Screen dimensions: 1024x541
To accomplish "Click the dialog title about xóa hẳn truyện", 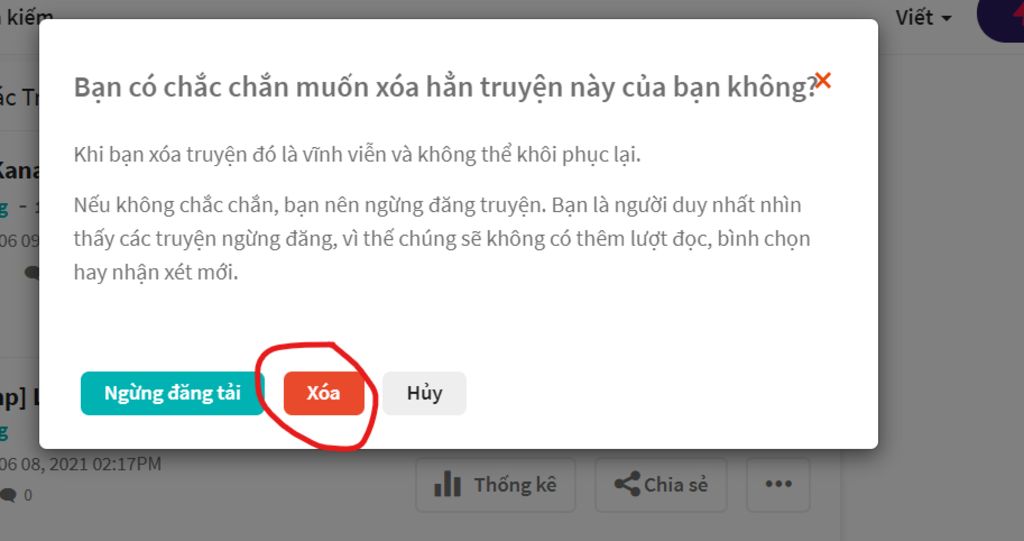I will click(x=445, y=87).
